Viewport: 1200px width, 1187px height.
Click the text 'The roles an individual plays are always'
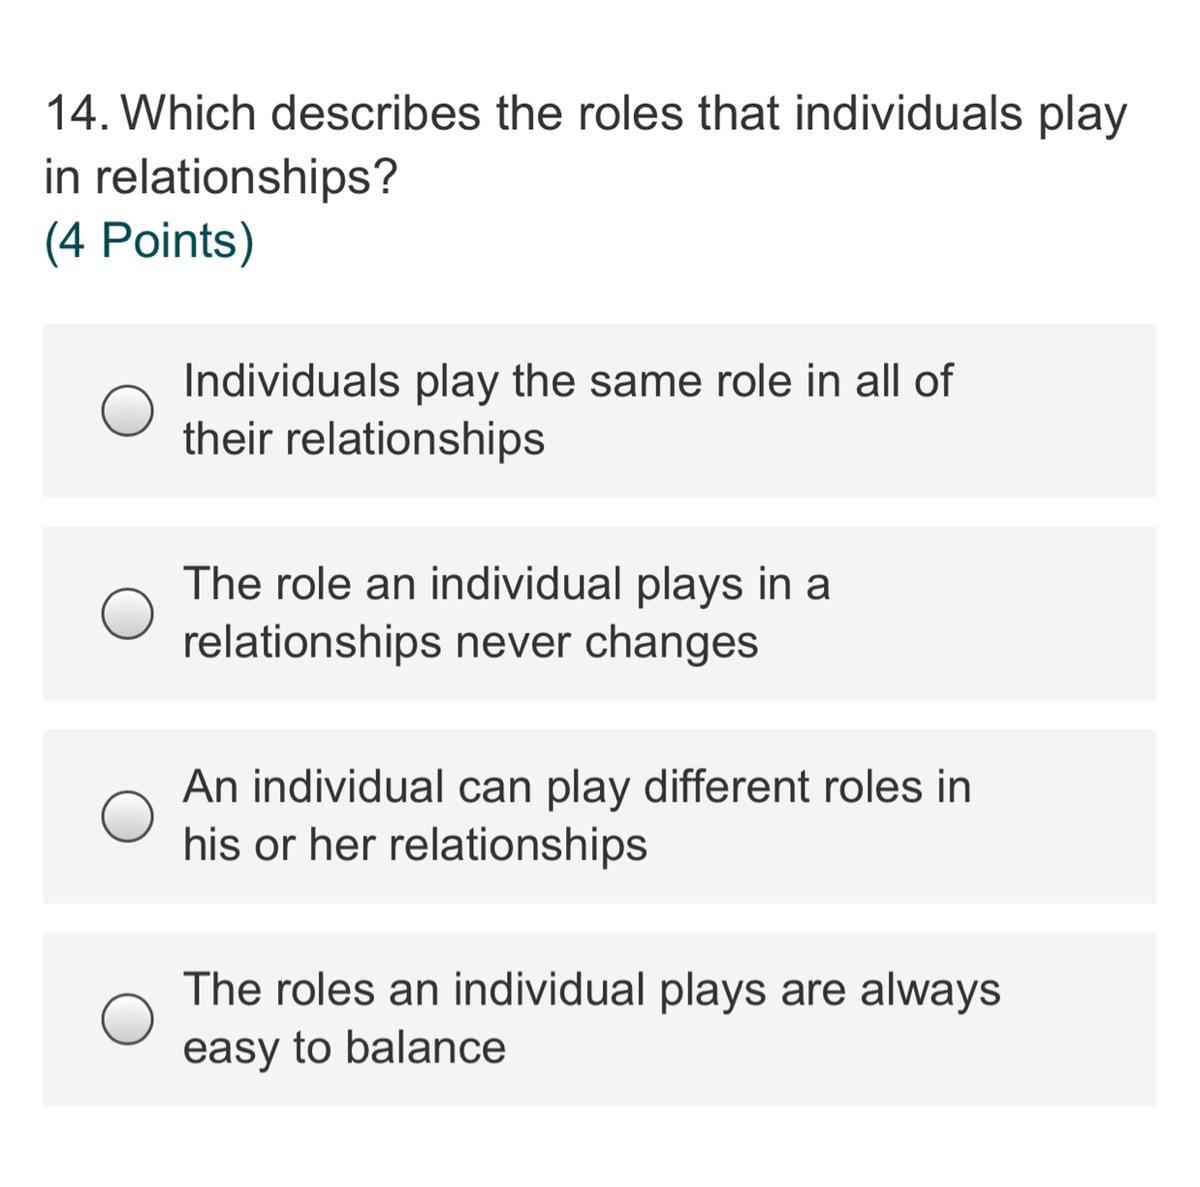591,989
